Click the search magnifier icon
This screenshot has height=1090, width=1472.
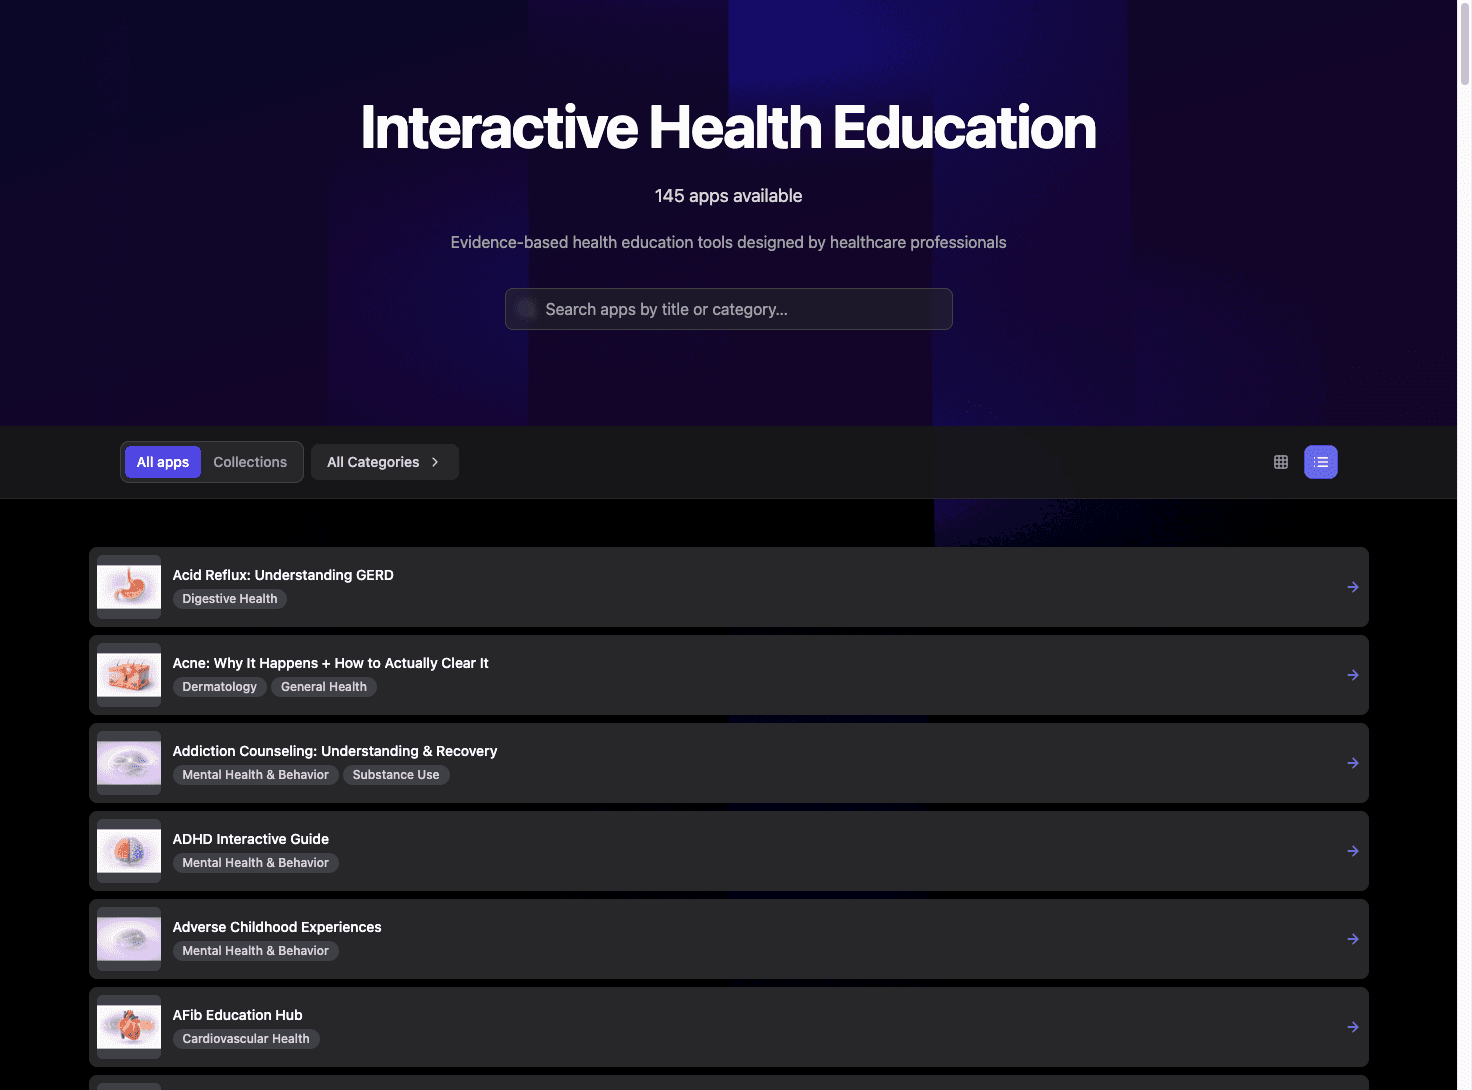coord(526,309)
